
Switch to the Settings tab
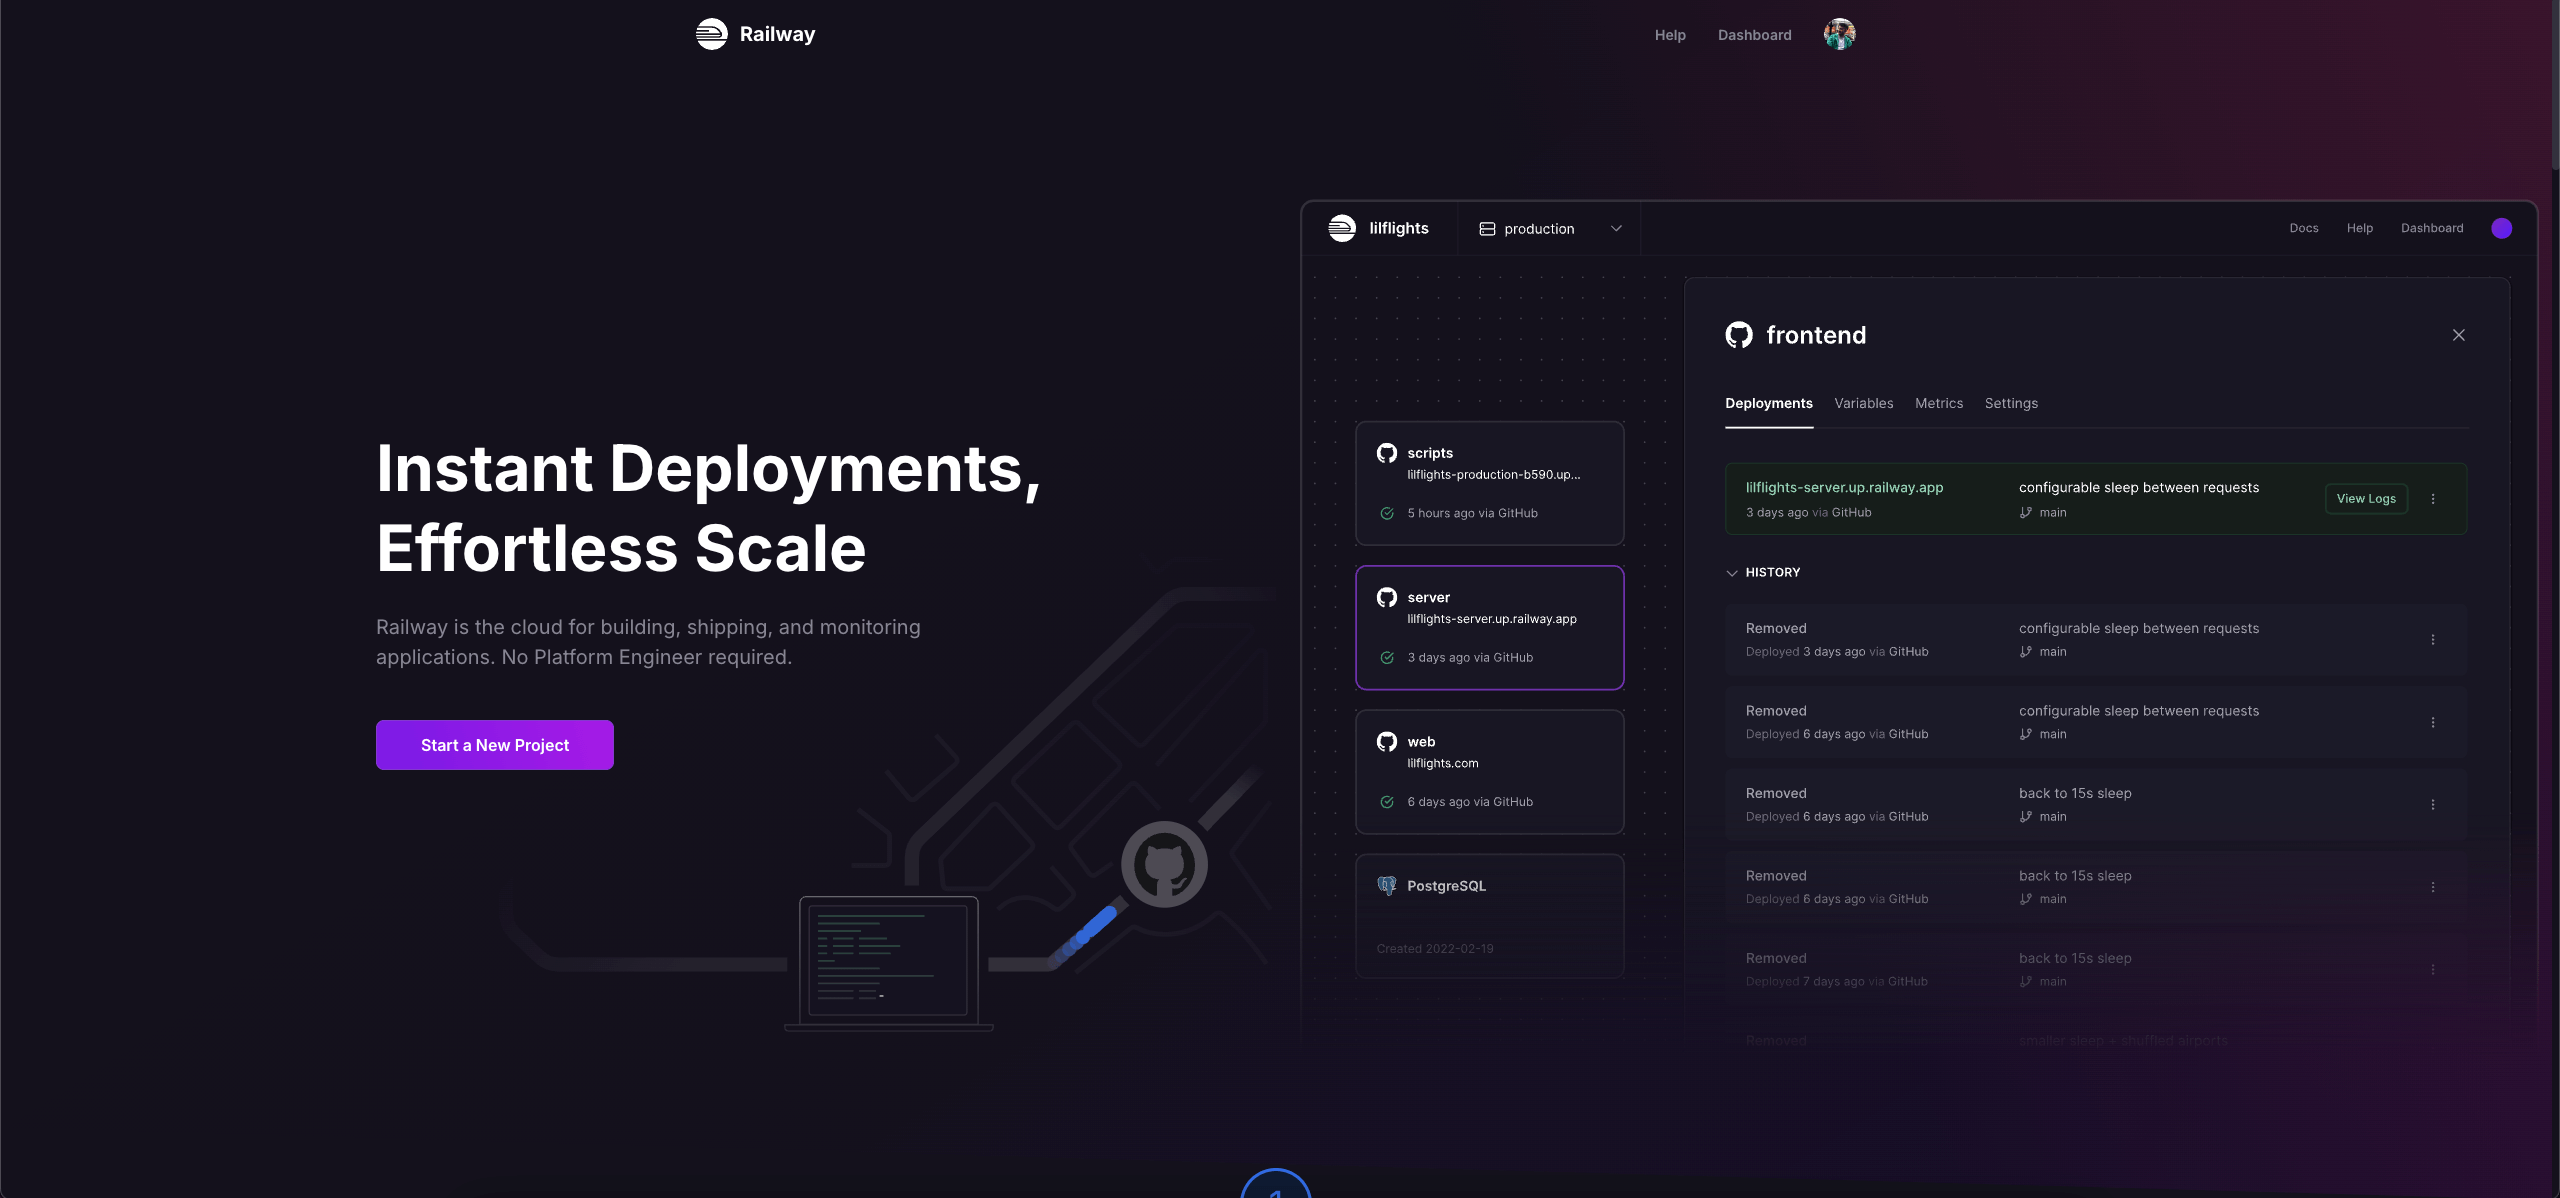2011,403
